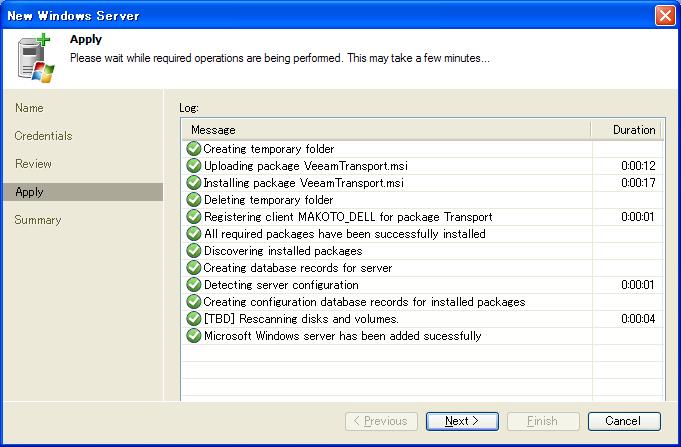This screenshot has height=447, width=681.
Task: Click the server with plus sign wizard icon
Action: pos(36,58)
